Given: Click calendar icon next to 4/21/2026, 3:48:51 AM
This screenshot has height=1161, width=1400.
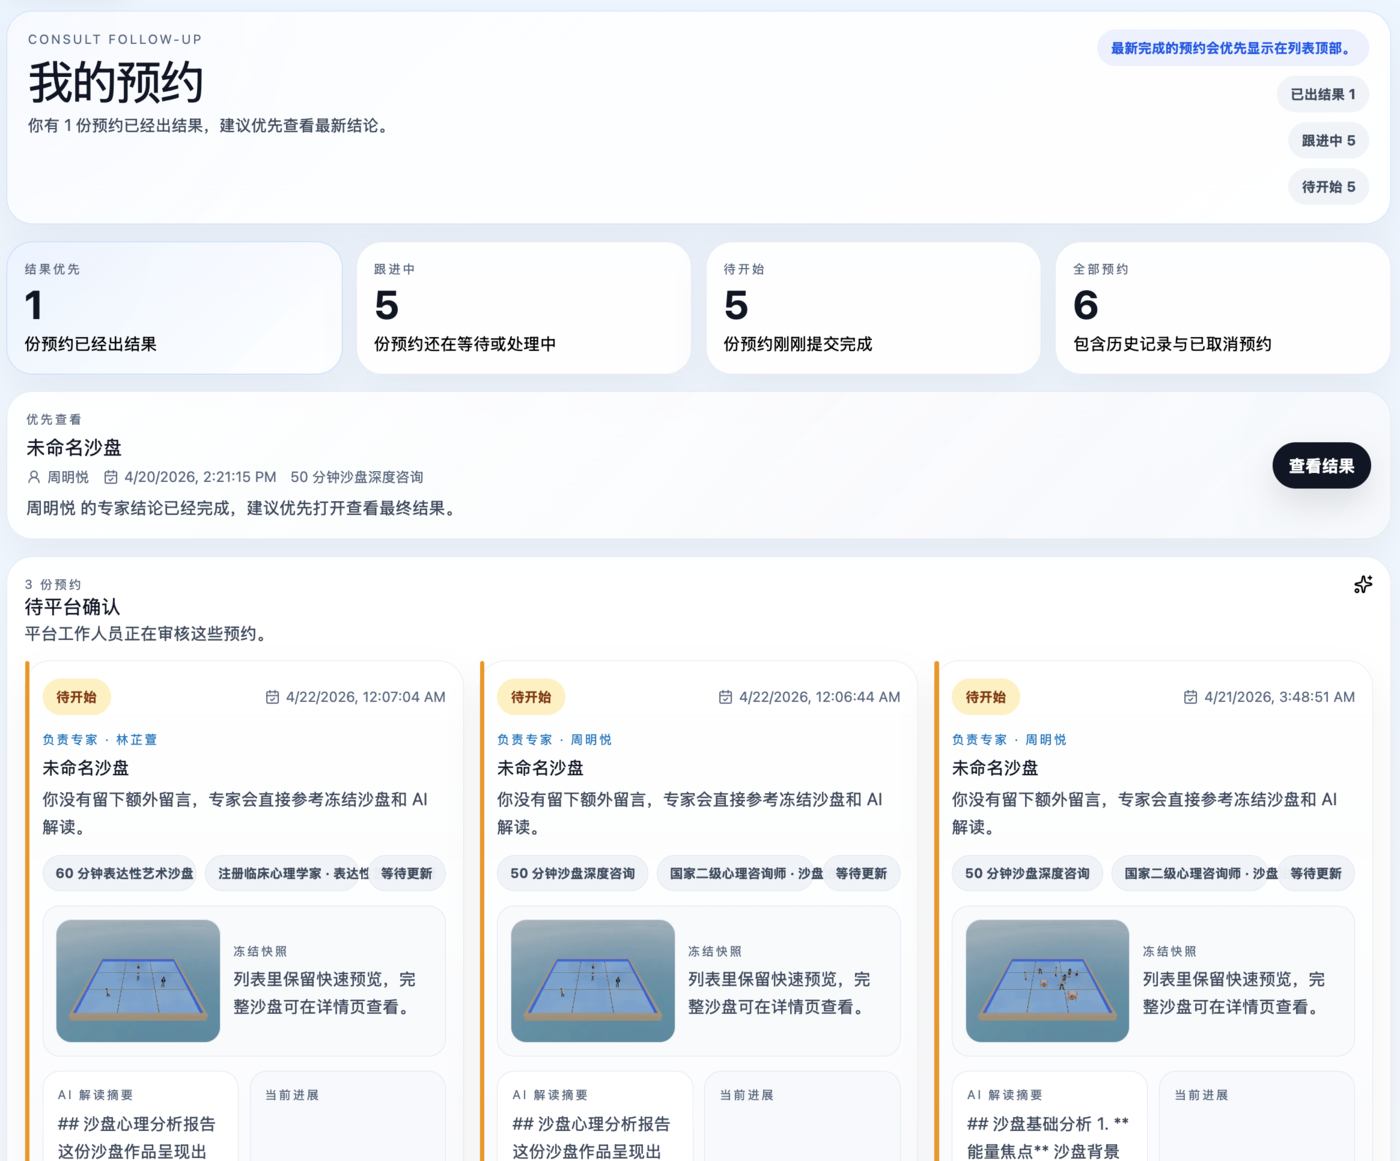Looking at the screenshot, I should [x=1190, y=697].
